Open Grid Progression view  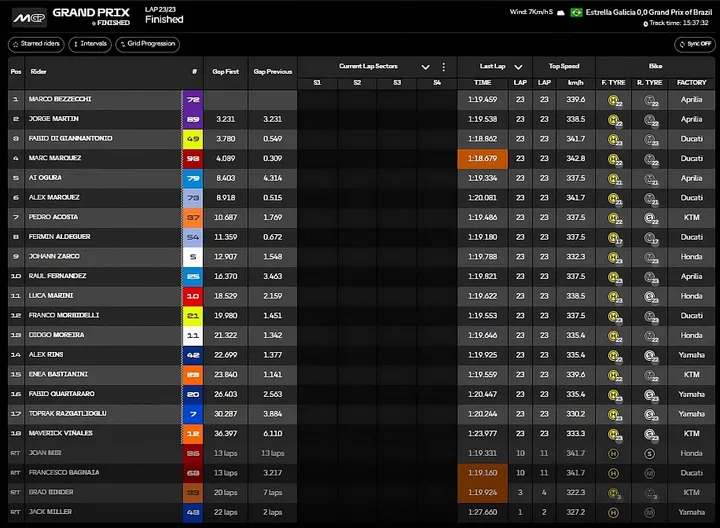[x=148, y=44]
